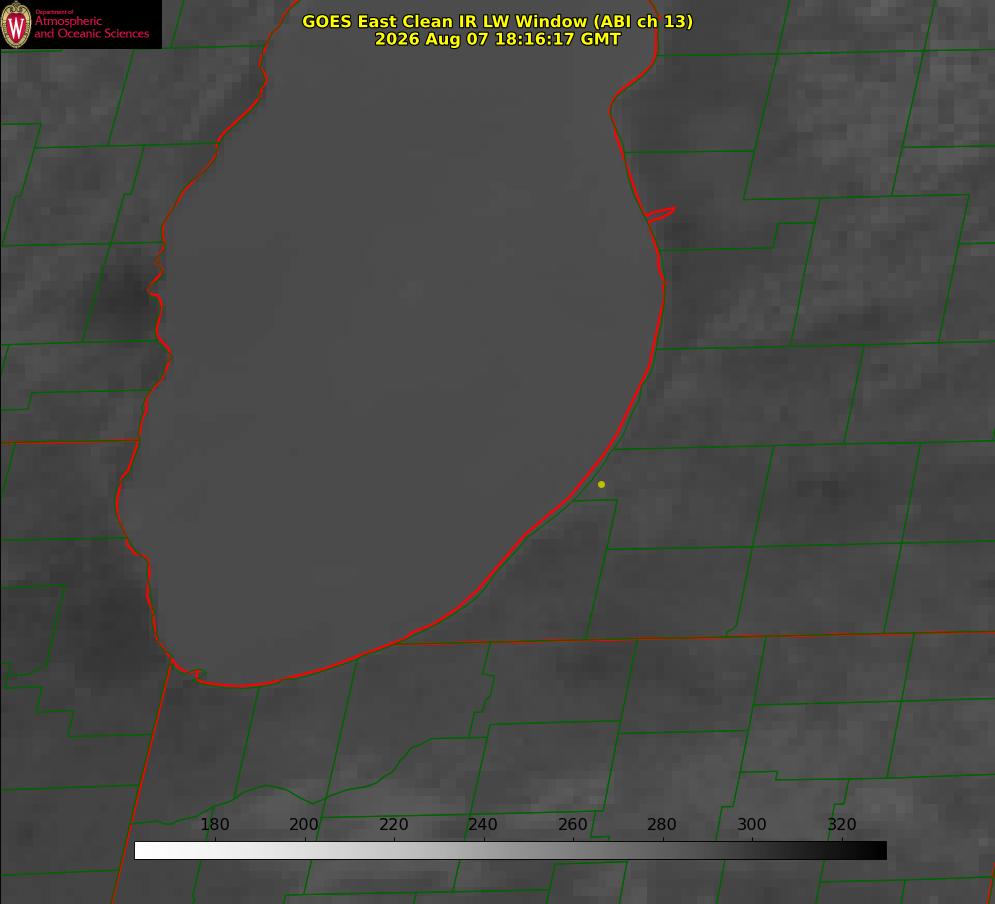Click the 200 label on the colorbar
The image size is (995, 904).
[x=303, y=824]
